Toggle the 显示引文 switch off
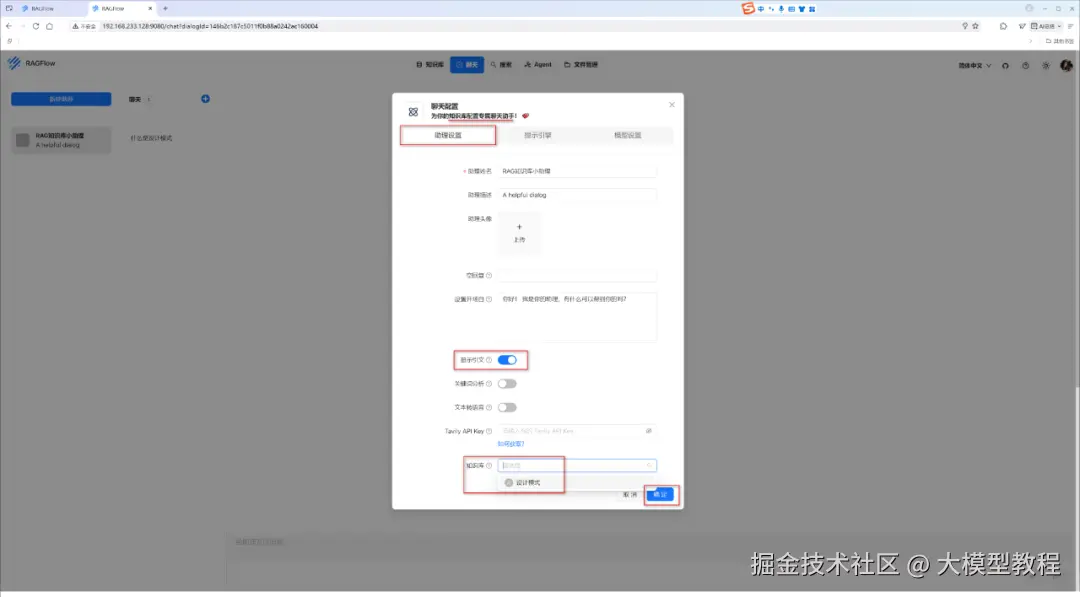 point(507,360)
